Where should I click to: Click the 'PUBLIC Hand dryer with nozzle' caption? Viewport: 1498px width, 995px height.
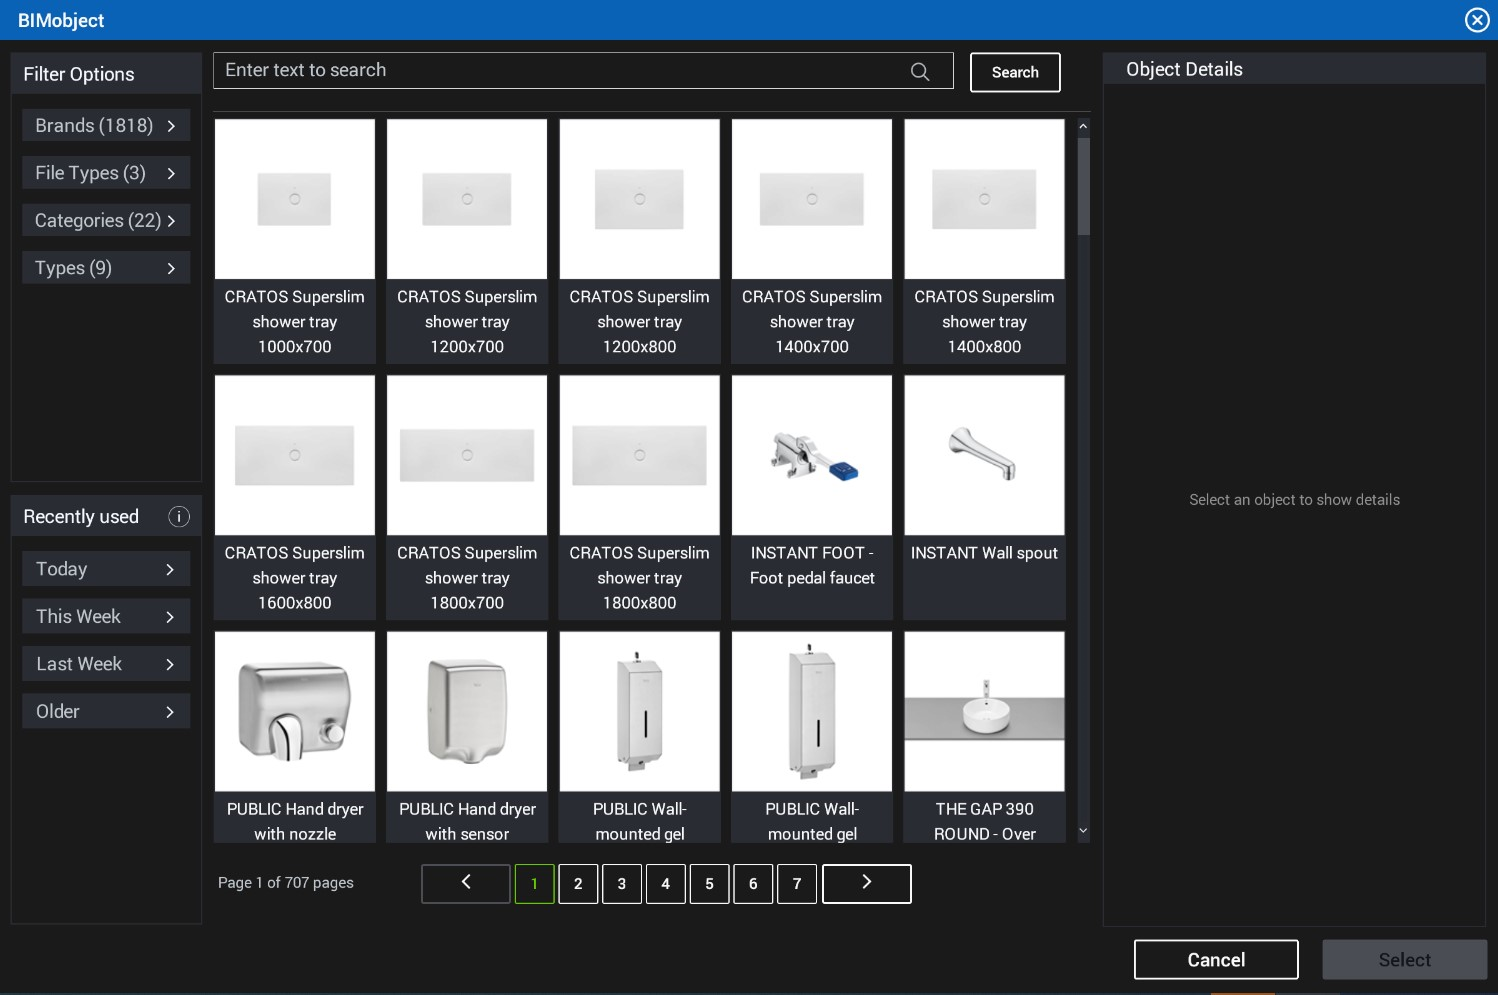pos(295,821)
